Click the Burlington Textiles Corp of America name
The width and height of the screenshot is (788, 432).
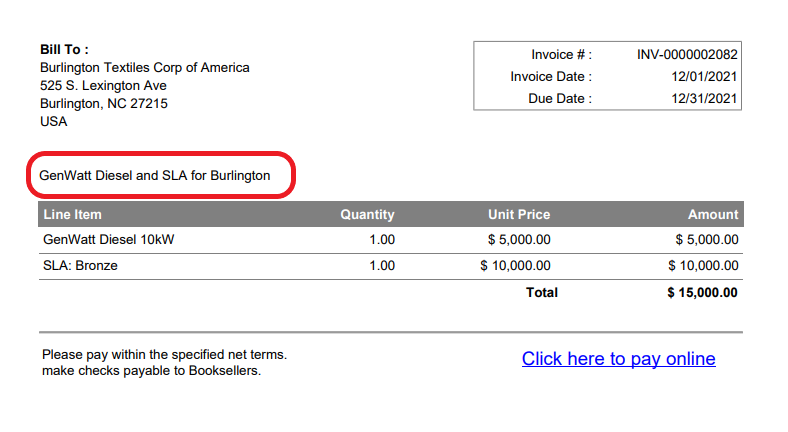[144, 67]
